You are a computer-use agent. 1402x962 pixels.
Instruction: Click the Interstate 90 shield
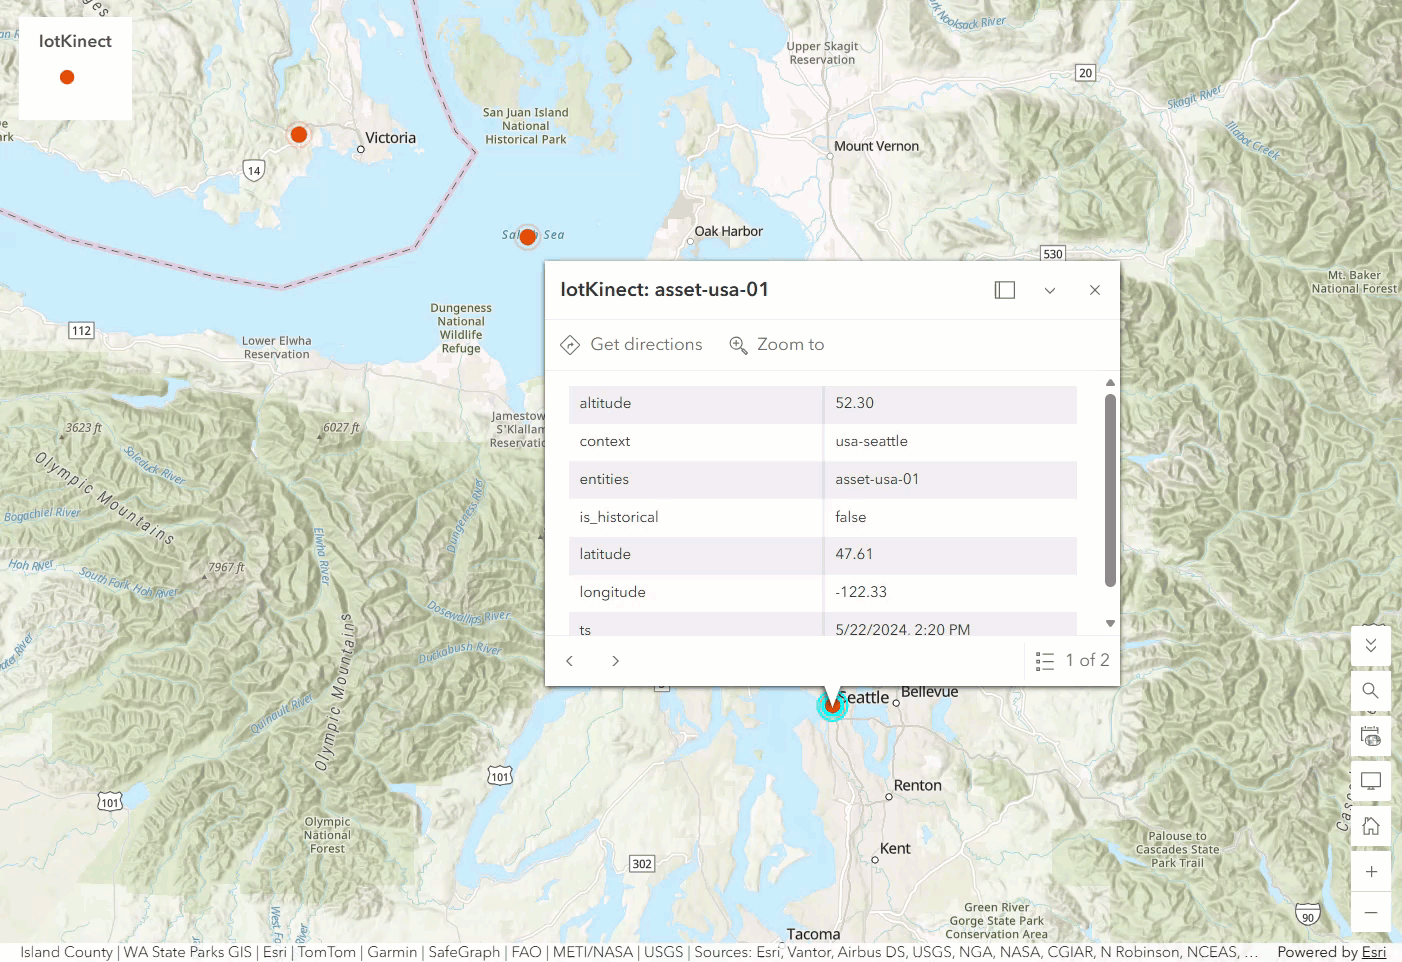click(1308, 915)
